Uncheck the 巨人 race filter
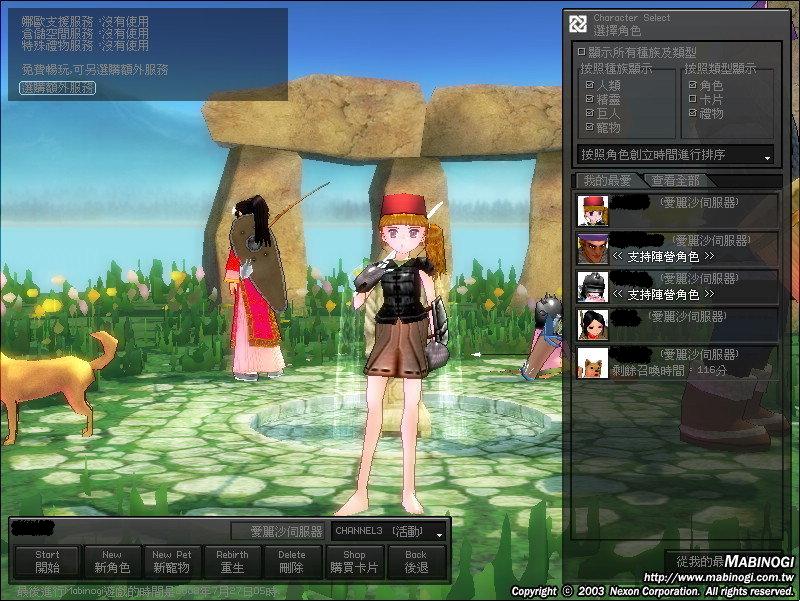The width and height of the screenshot is (800, 601). 590,114
